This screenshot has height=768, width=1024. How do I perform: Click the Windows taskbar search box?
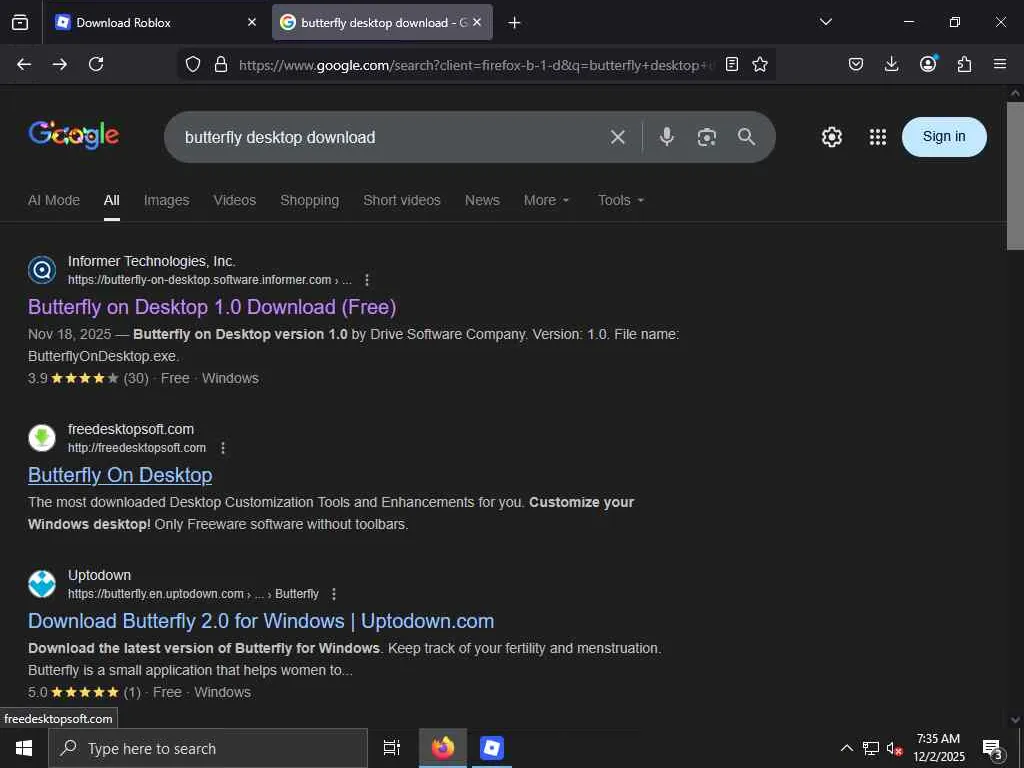208,748
